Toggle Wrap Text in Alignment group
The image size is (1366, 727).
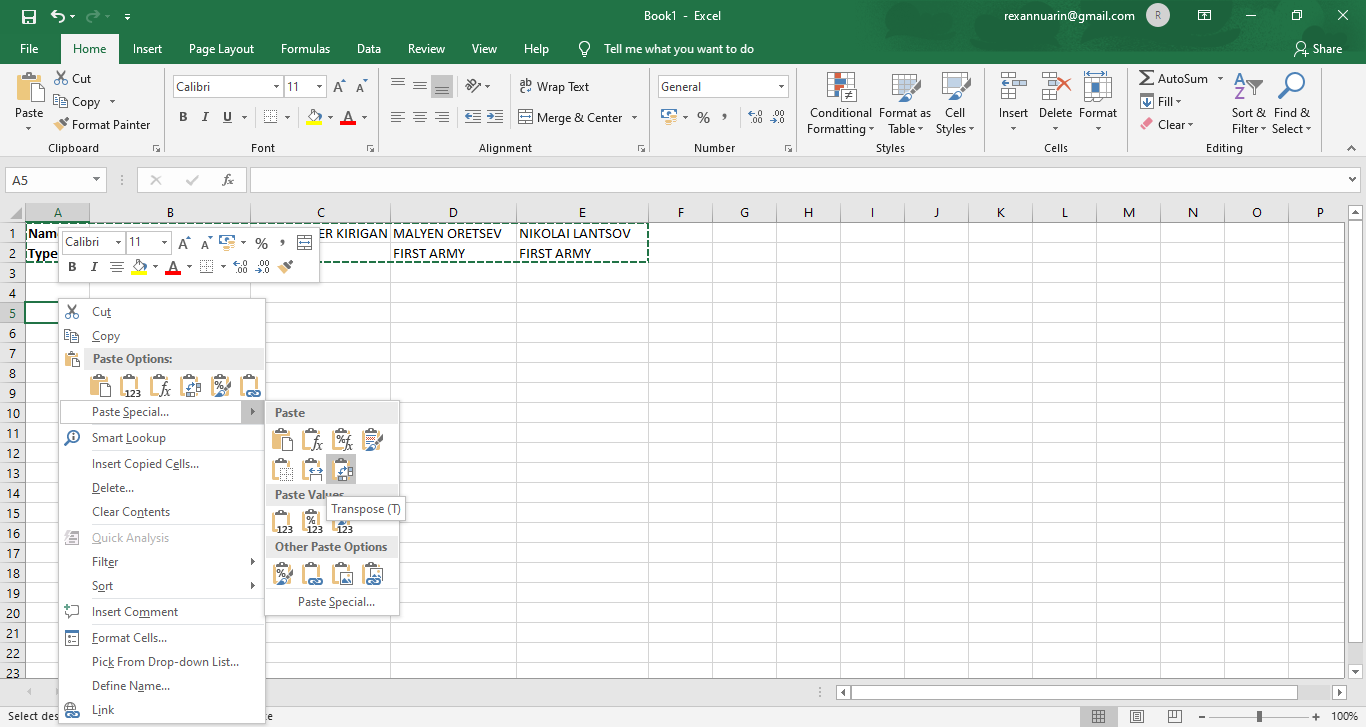point(554,87)
